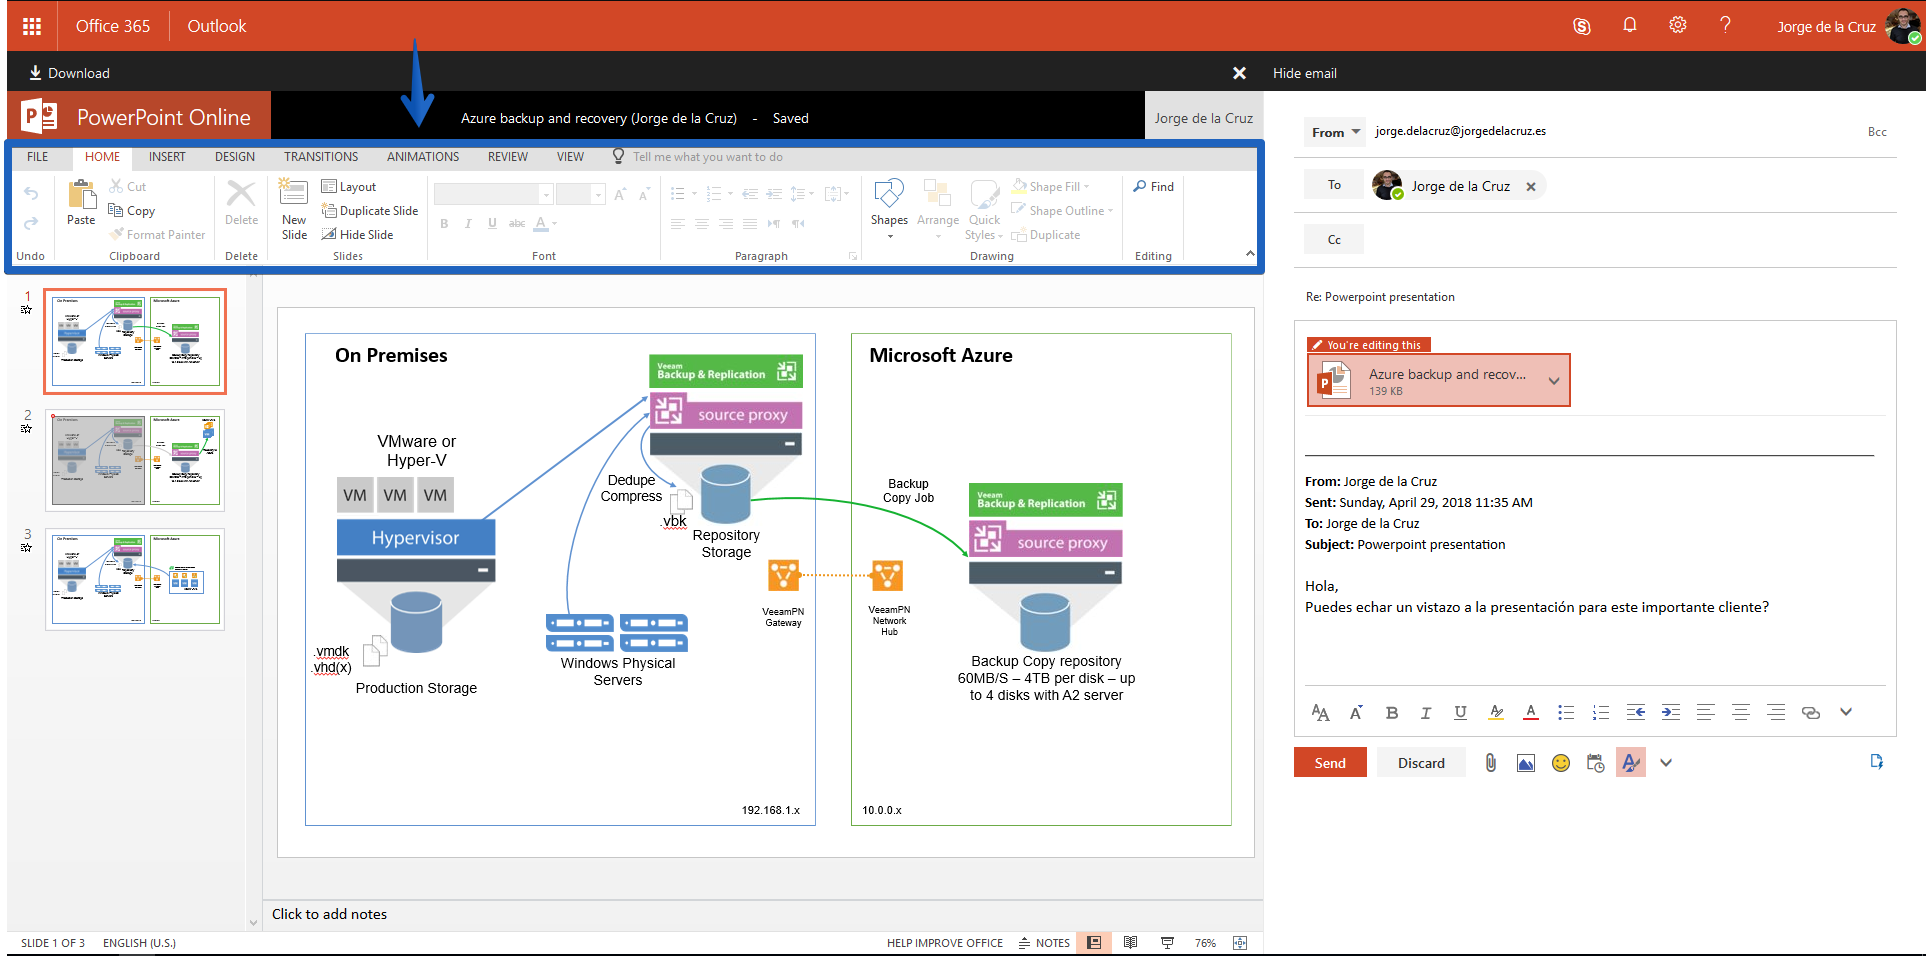
Task: Switch to the REVIEW tab
Action: point(508,157)
